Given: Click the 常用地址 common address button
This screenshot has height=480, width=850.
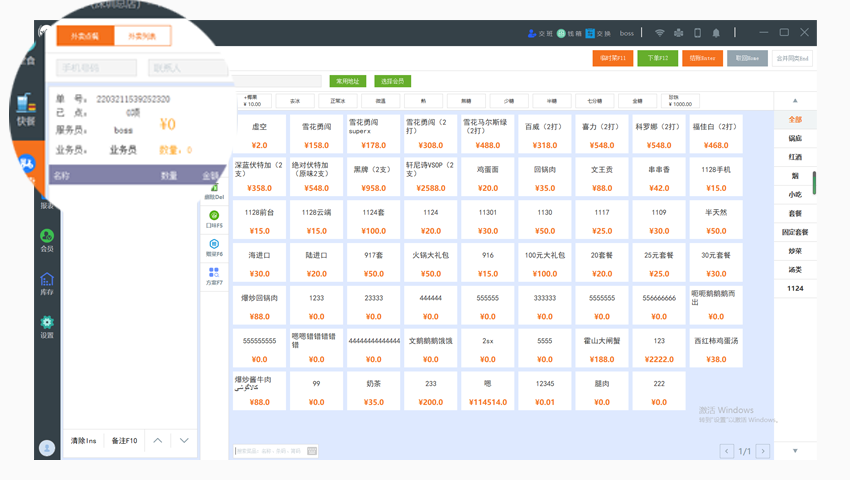Looking at the screenshot, I should click(347, 81).
